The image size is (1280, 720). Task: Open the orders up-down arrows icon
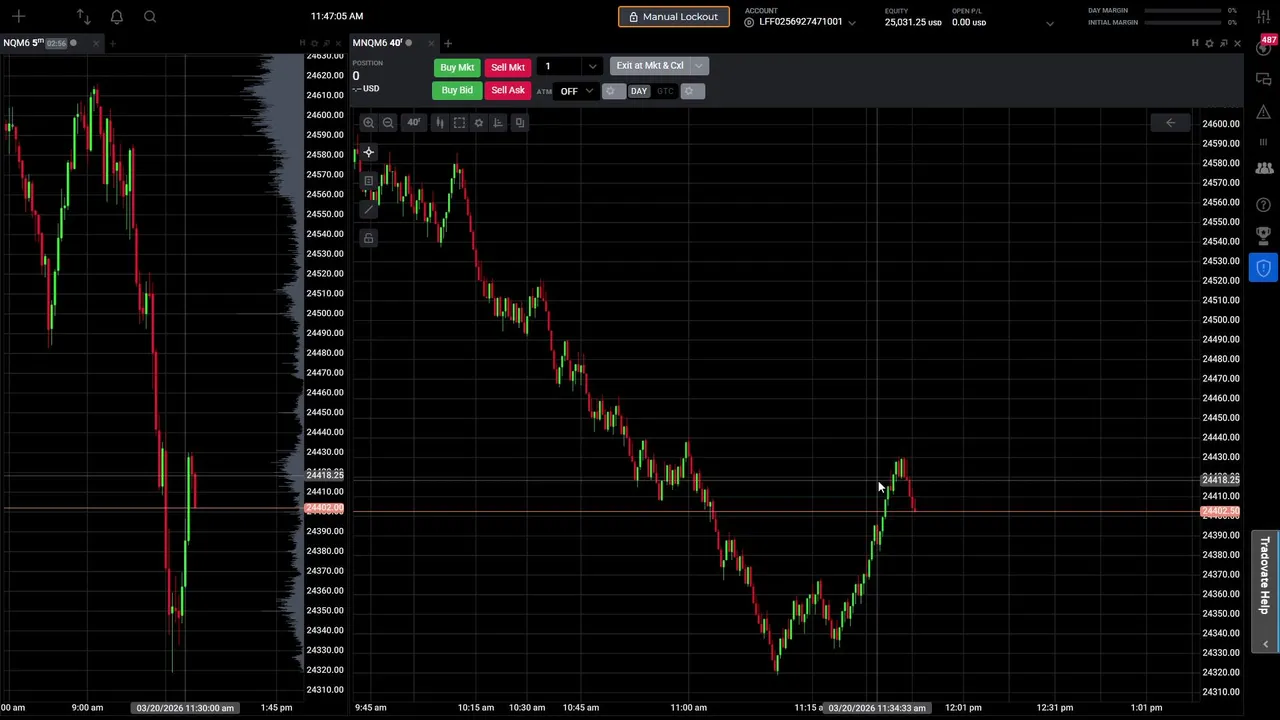tap(83, 16)
